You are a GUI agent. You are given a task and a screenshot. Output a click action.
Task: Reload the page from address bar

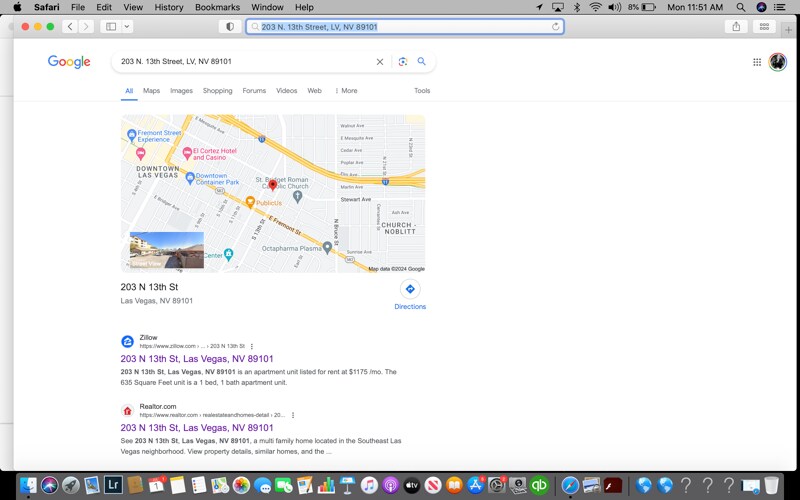[556, 27]
